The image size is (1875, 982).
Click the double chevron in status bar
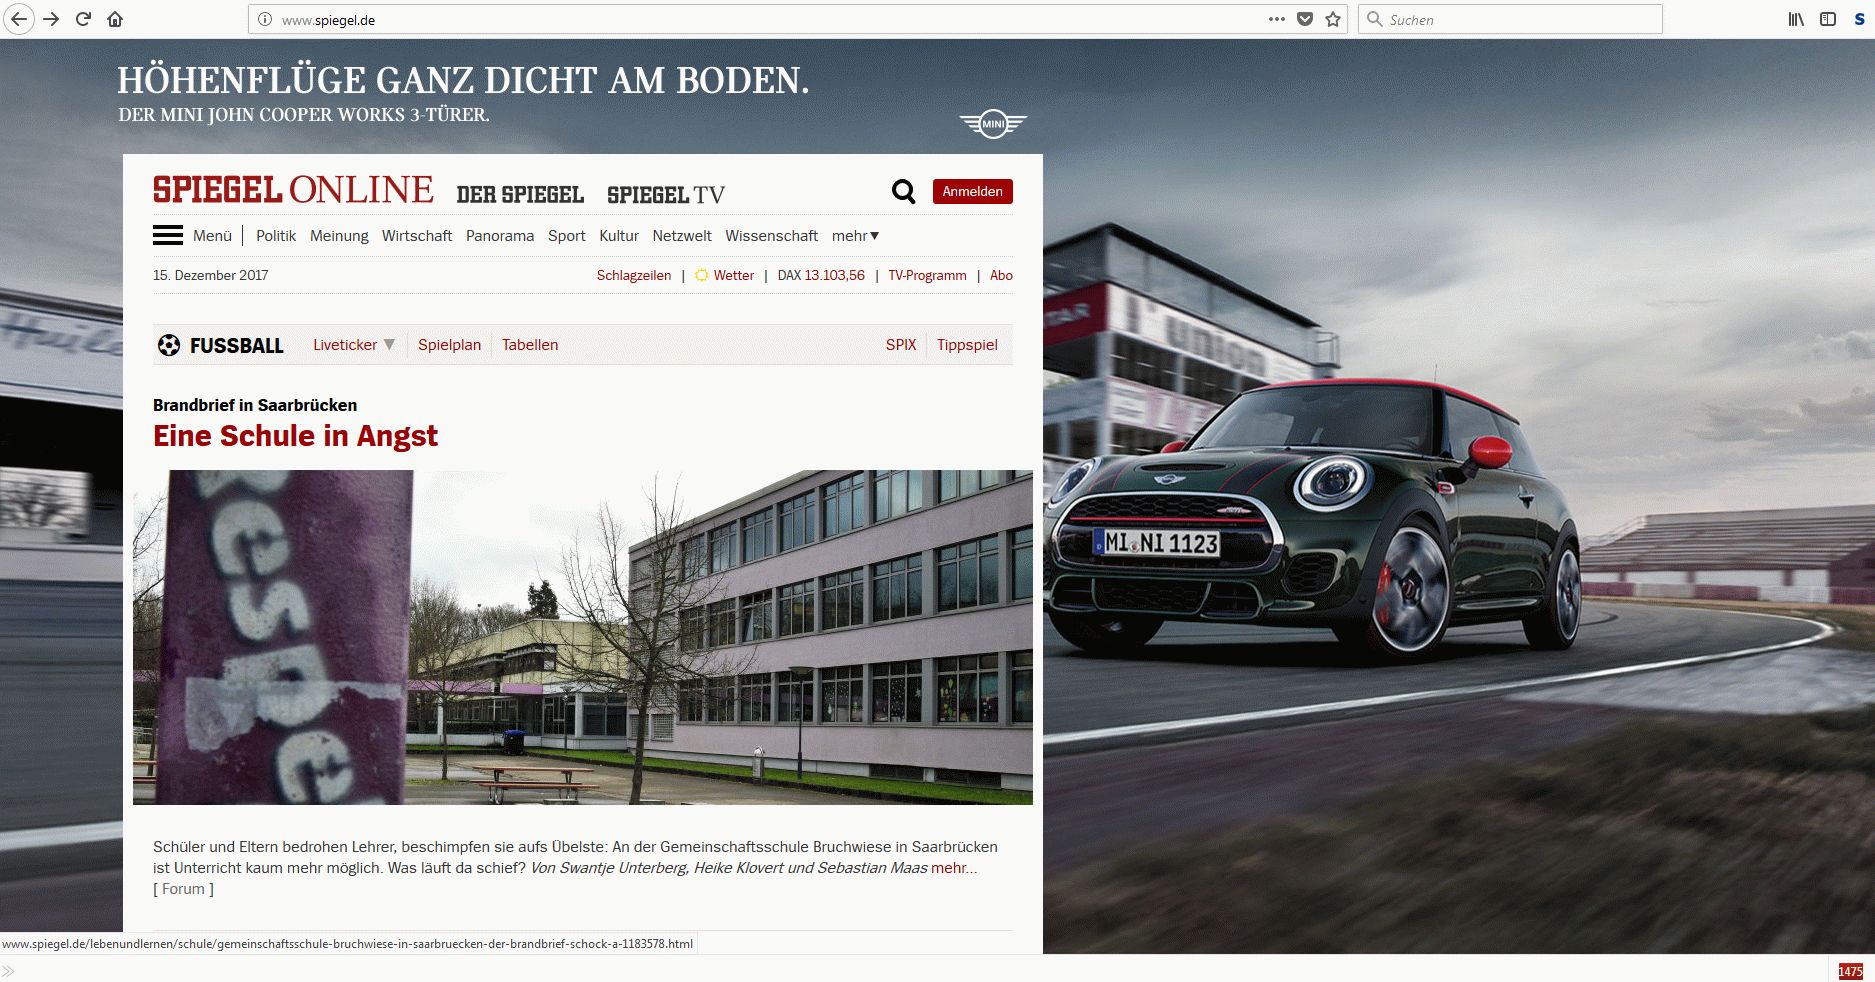click(x=9, y=971)
